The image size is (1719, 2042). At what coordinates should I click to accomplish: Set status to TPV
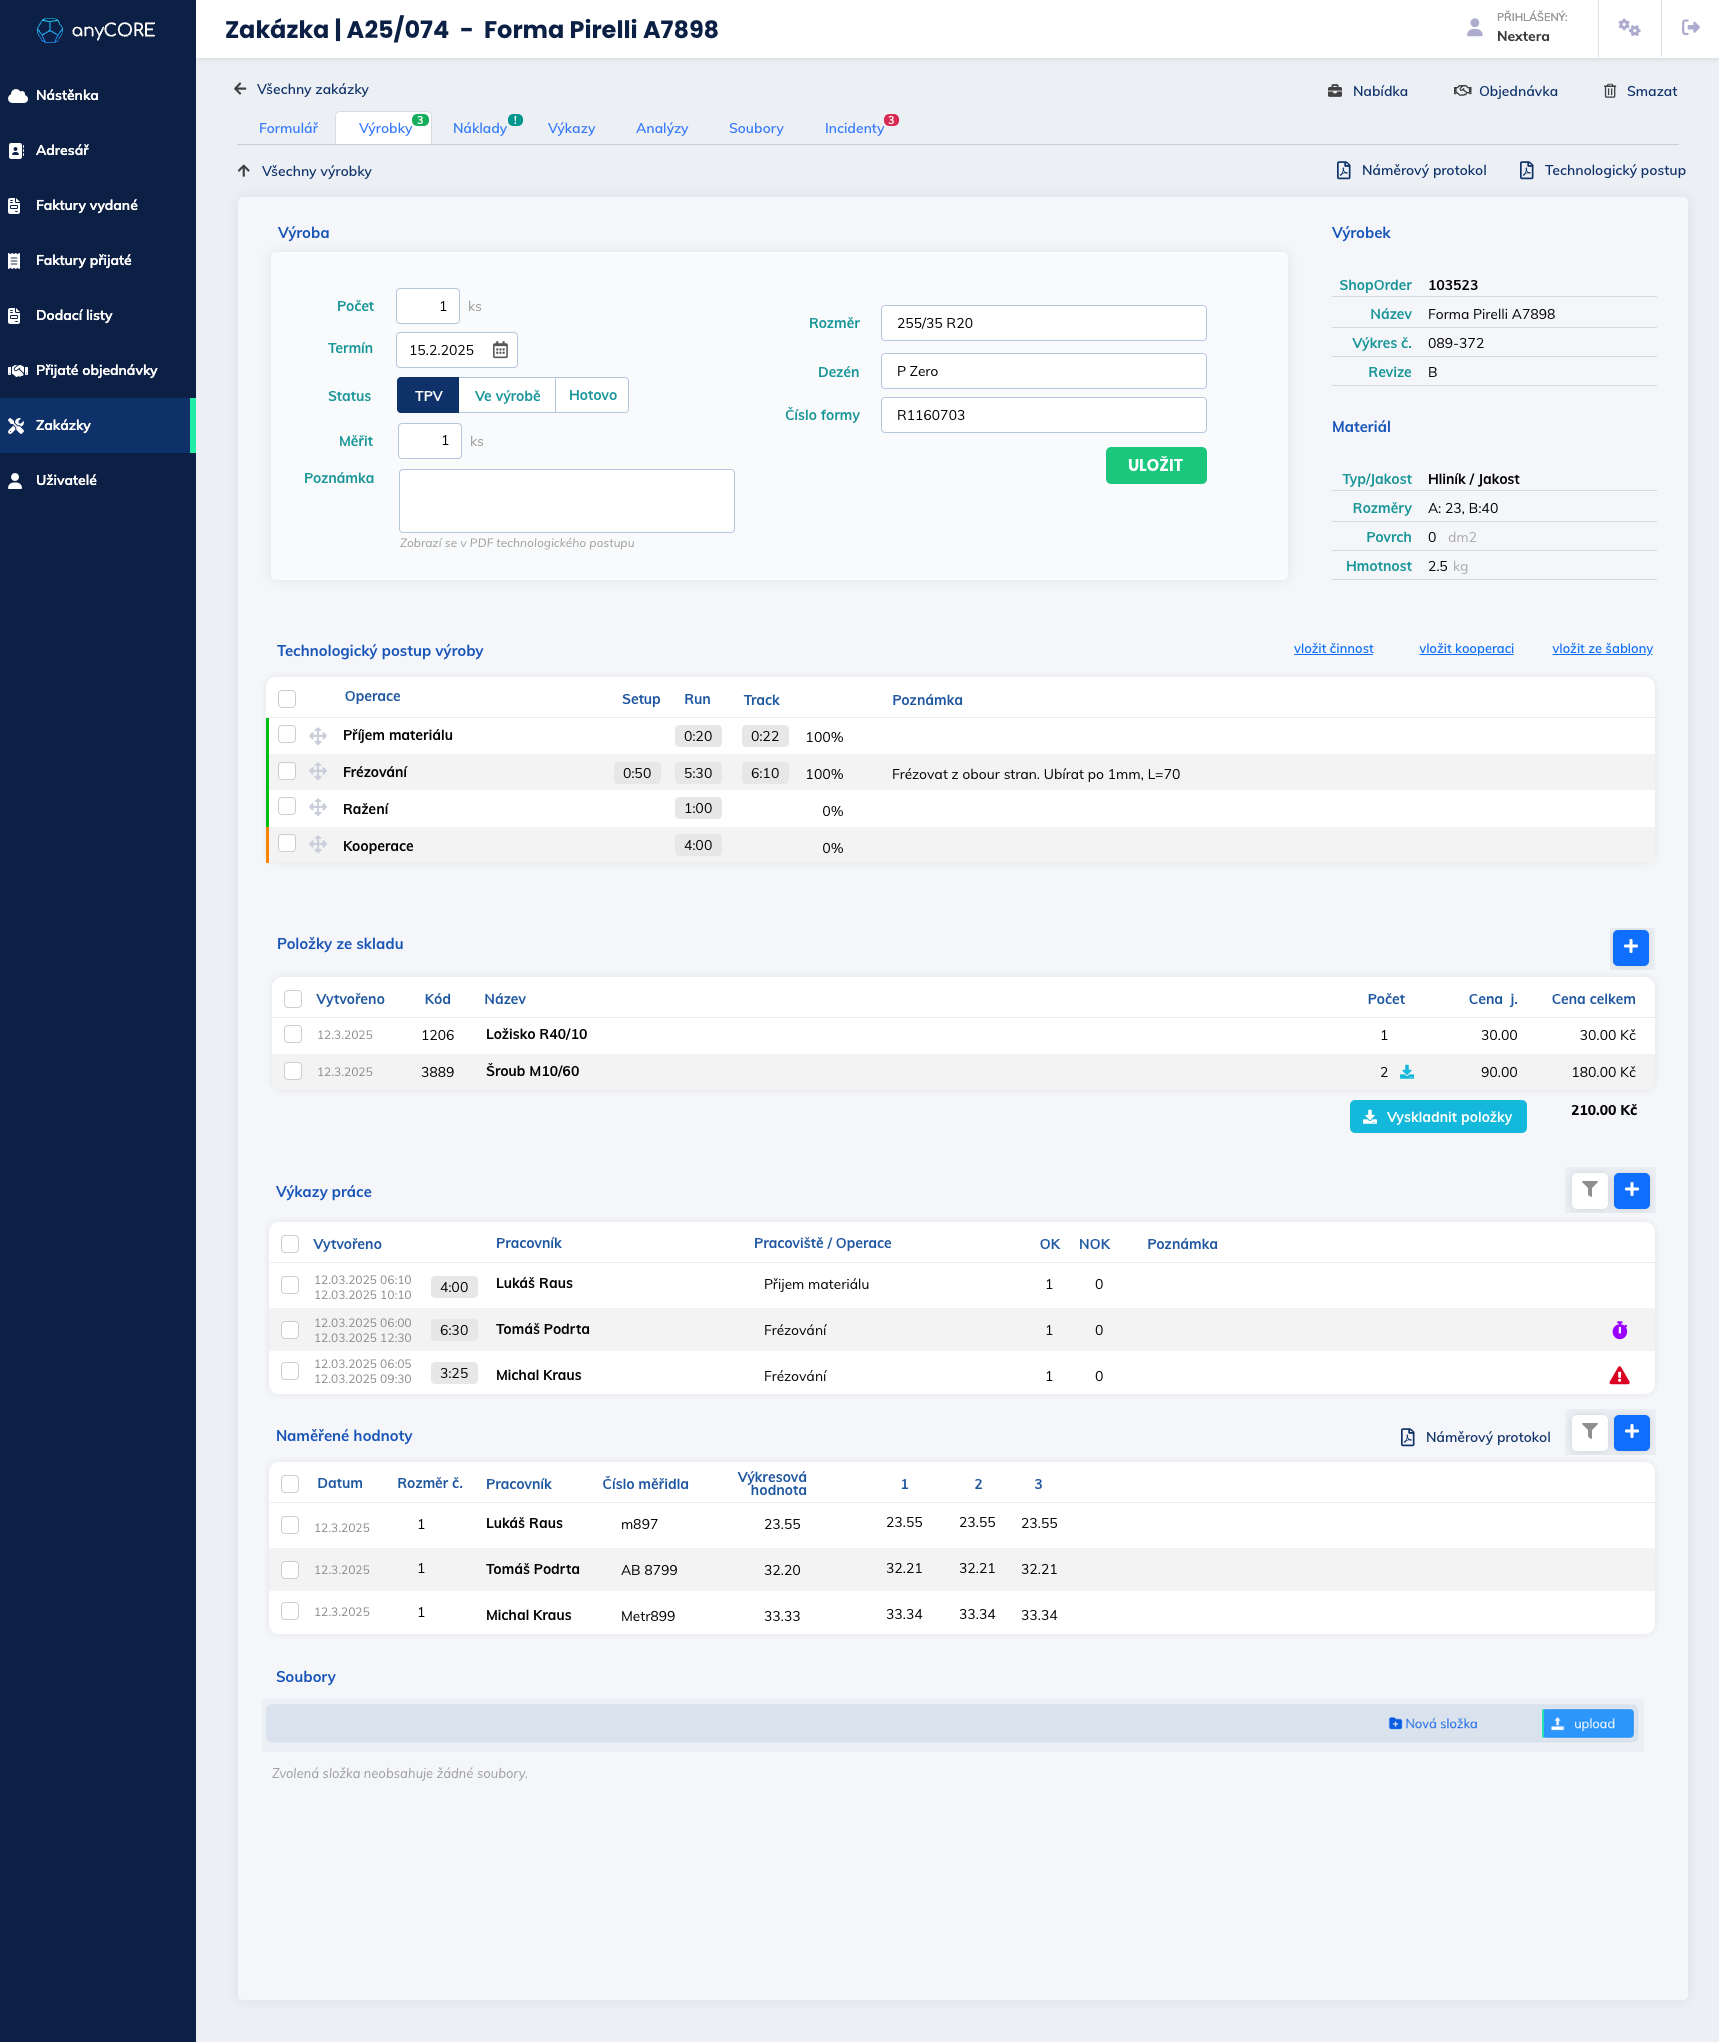click(x=428, y=395)
